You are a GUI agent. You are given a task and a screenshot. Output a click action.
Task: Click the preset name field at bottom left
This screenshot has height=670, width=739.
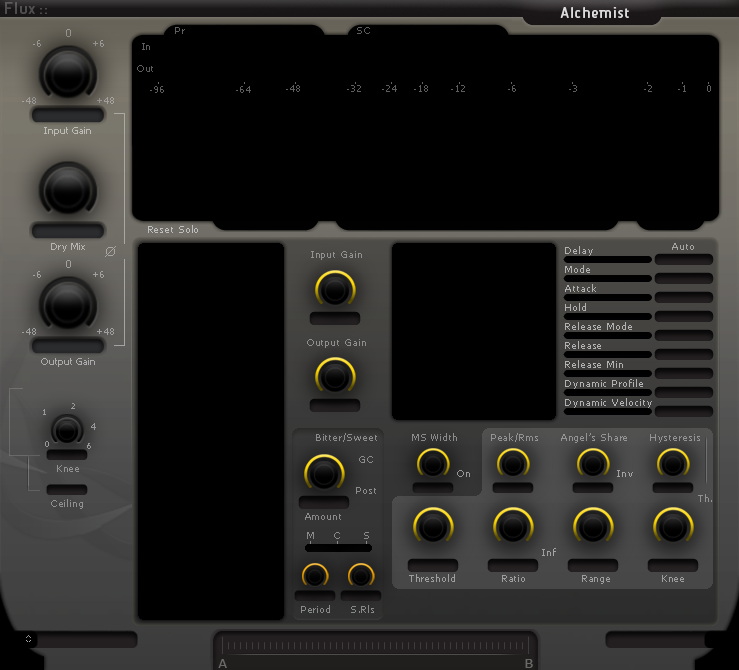87,640
